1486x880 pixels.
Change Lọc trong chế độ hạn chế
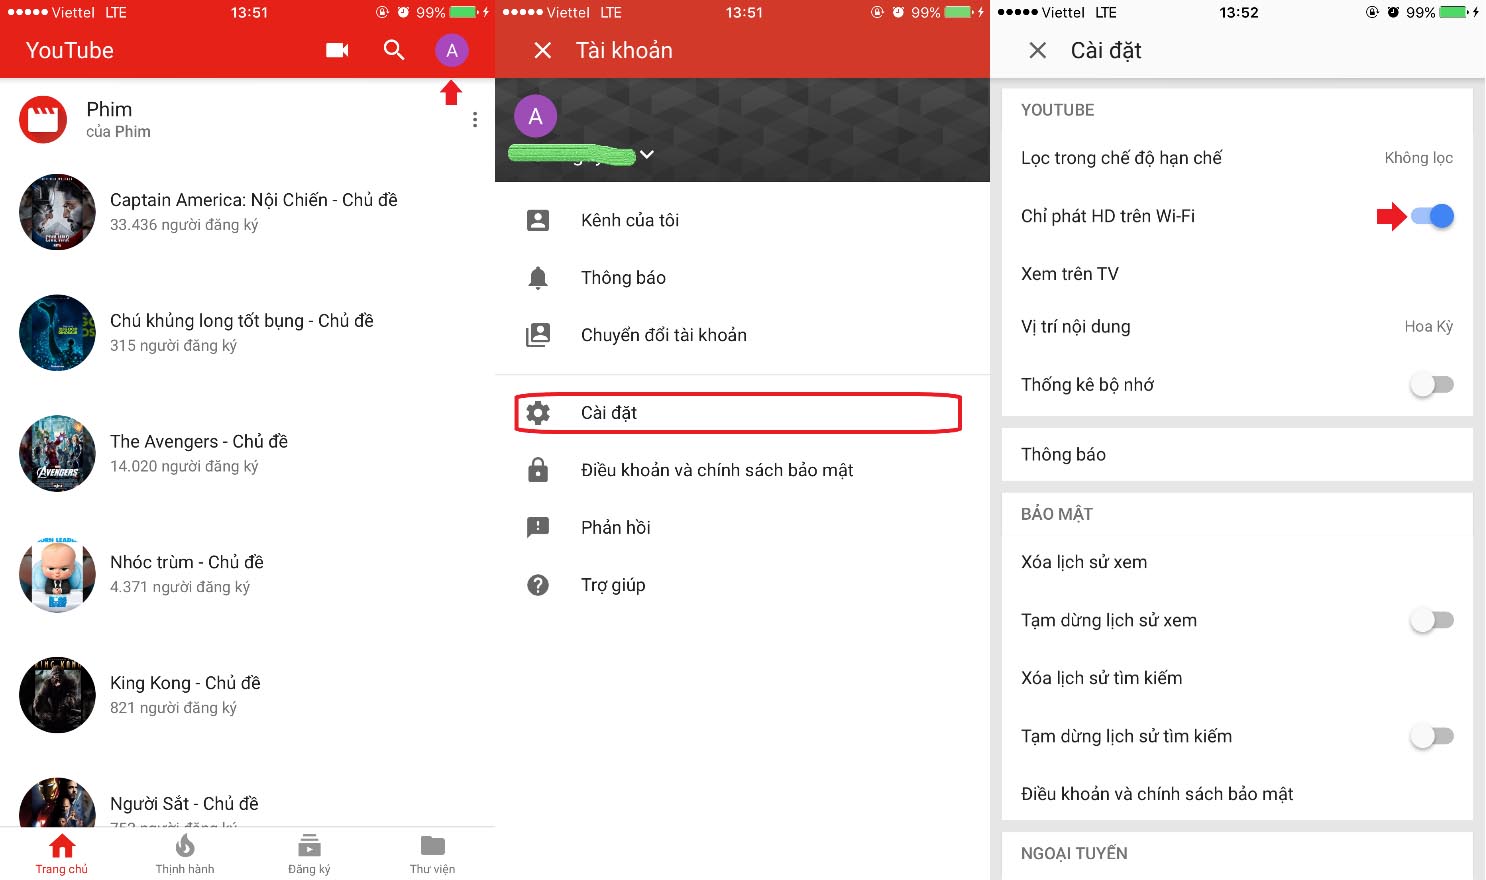[1236, 158]
